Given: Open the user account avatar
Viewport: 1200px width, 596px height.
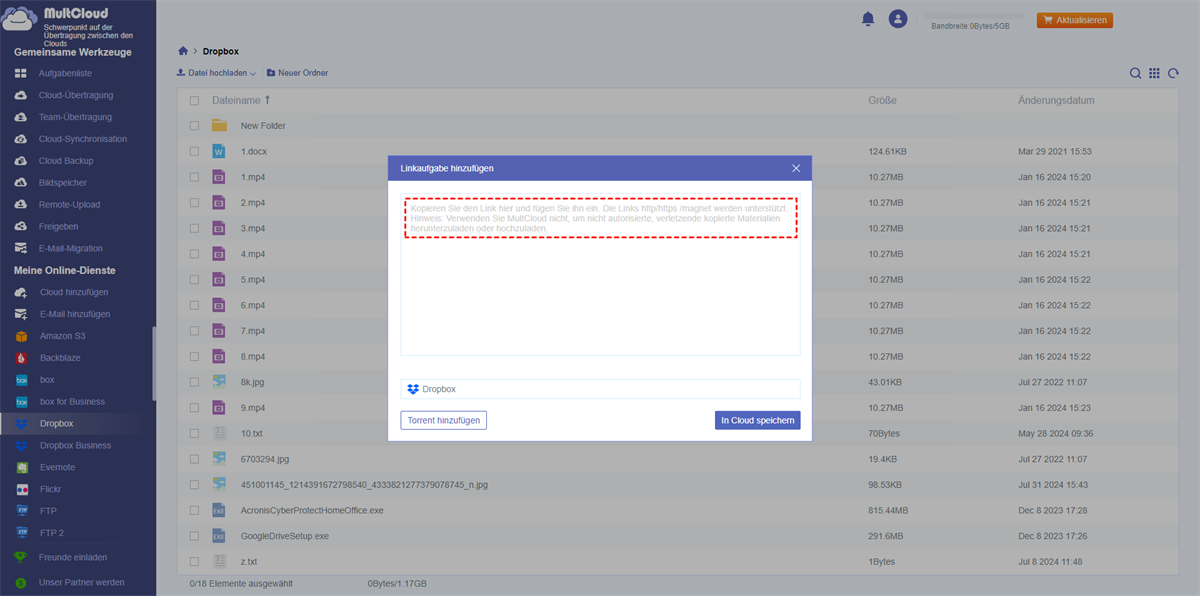Looking at the screenshot, I should coord(898,19).
